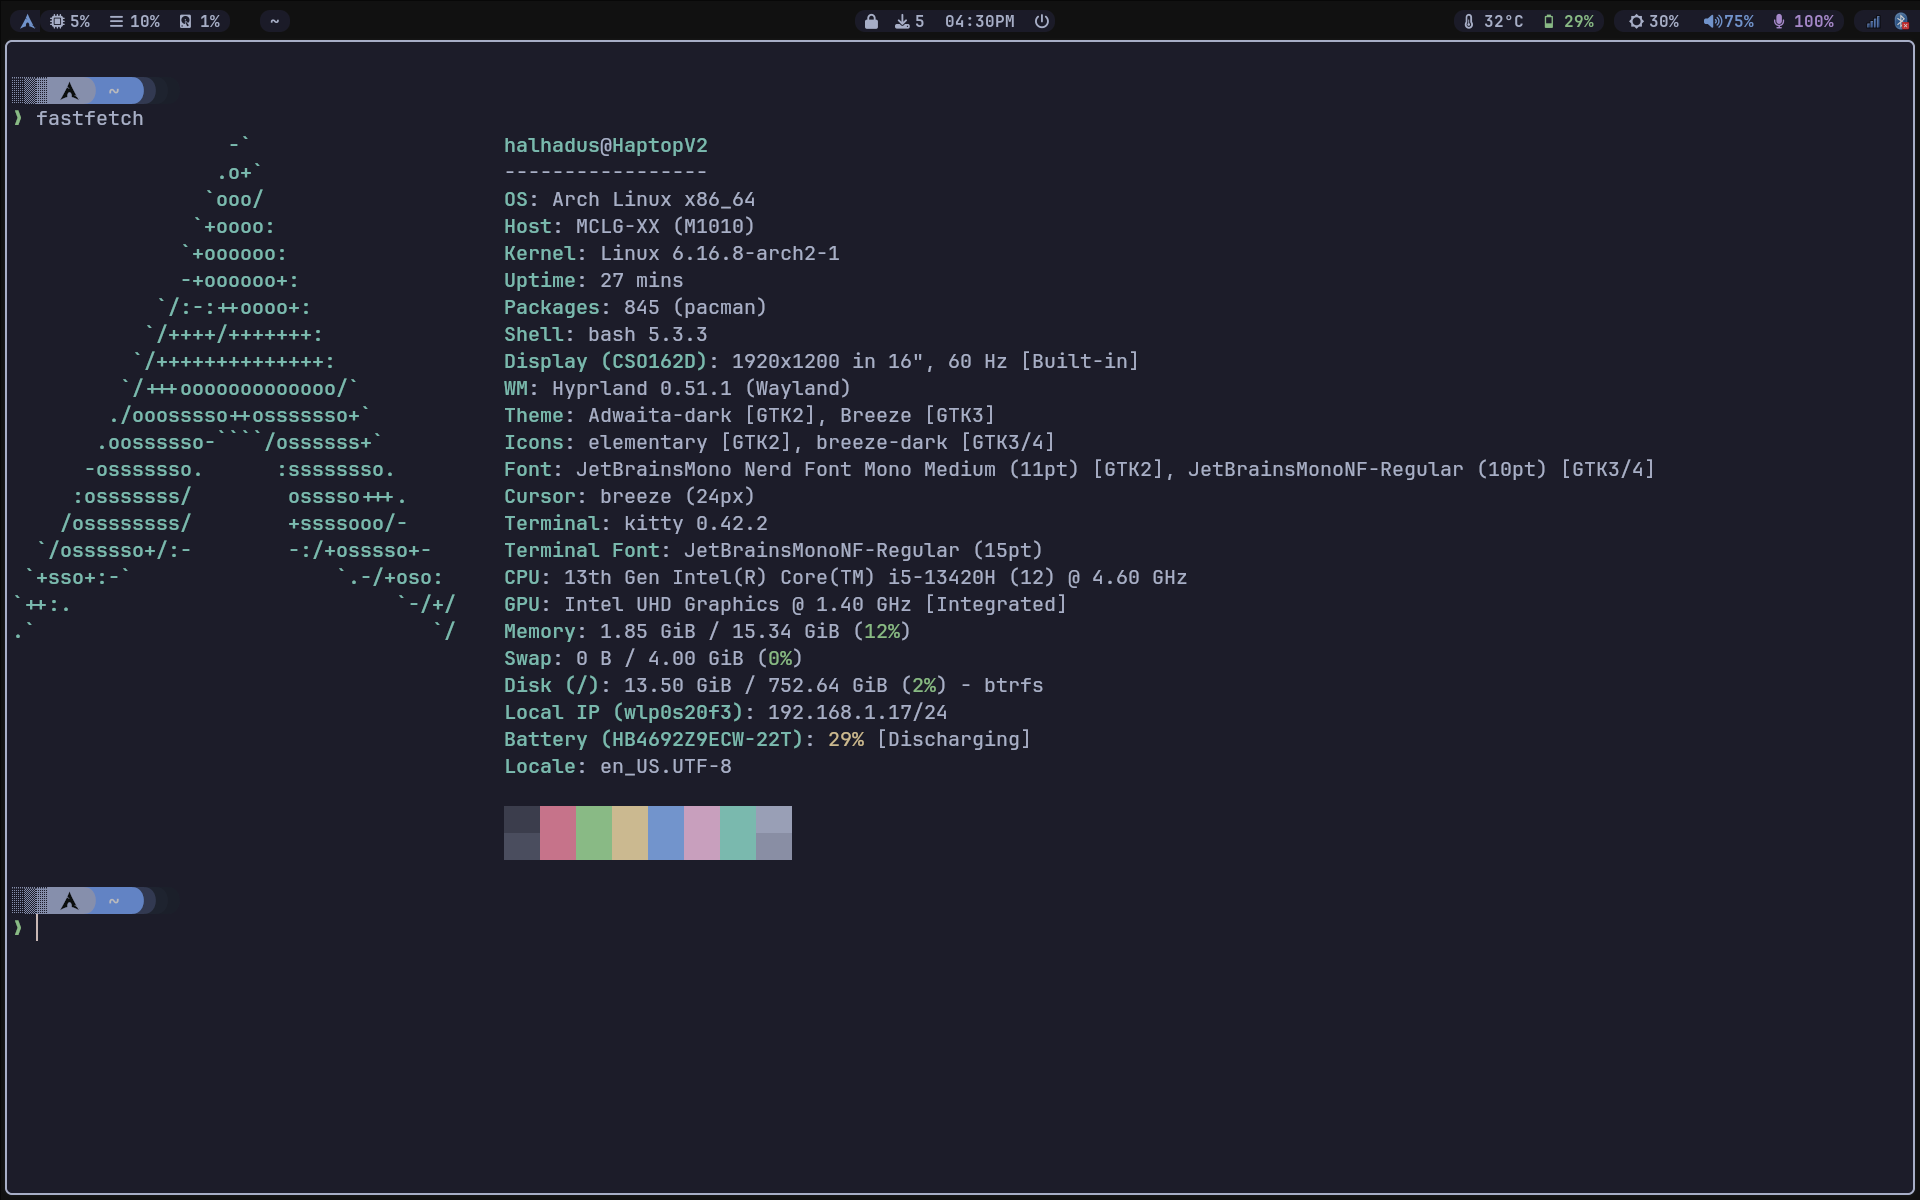Viewport: 1921px width, 1201px height.
Task: Click the brightness module showing 30%
Action: pyautogui.click(x=1654, y=21)
